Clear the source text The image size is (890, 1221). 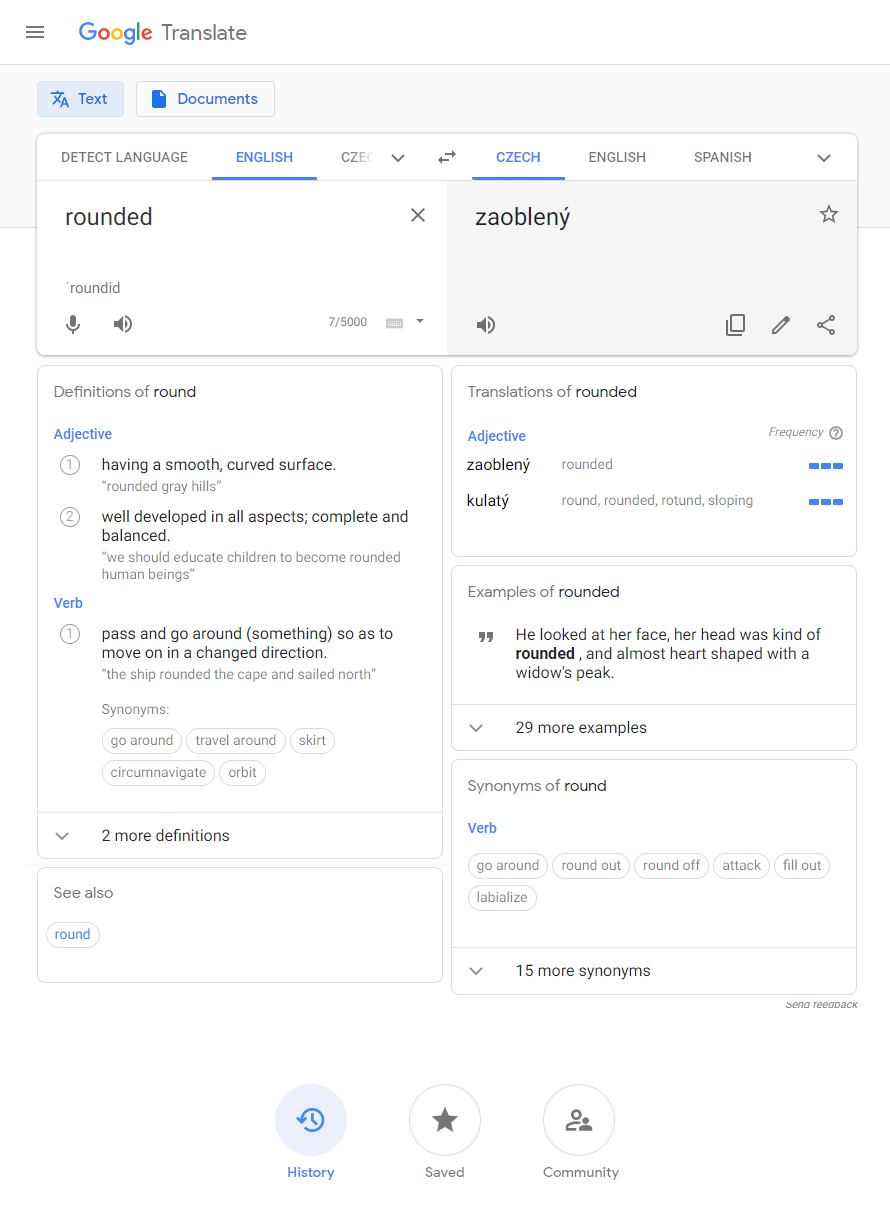tap(418, 215)
